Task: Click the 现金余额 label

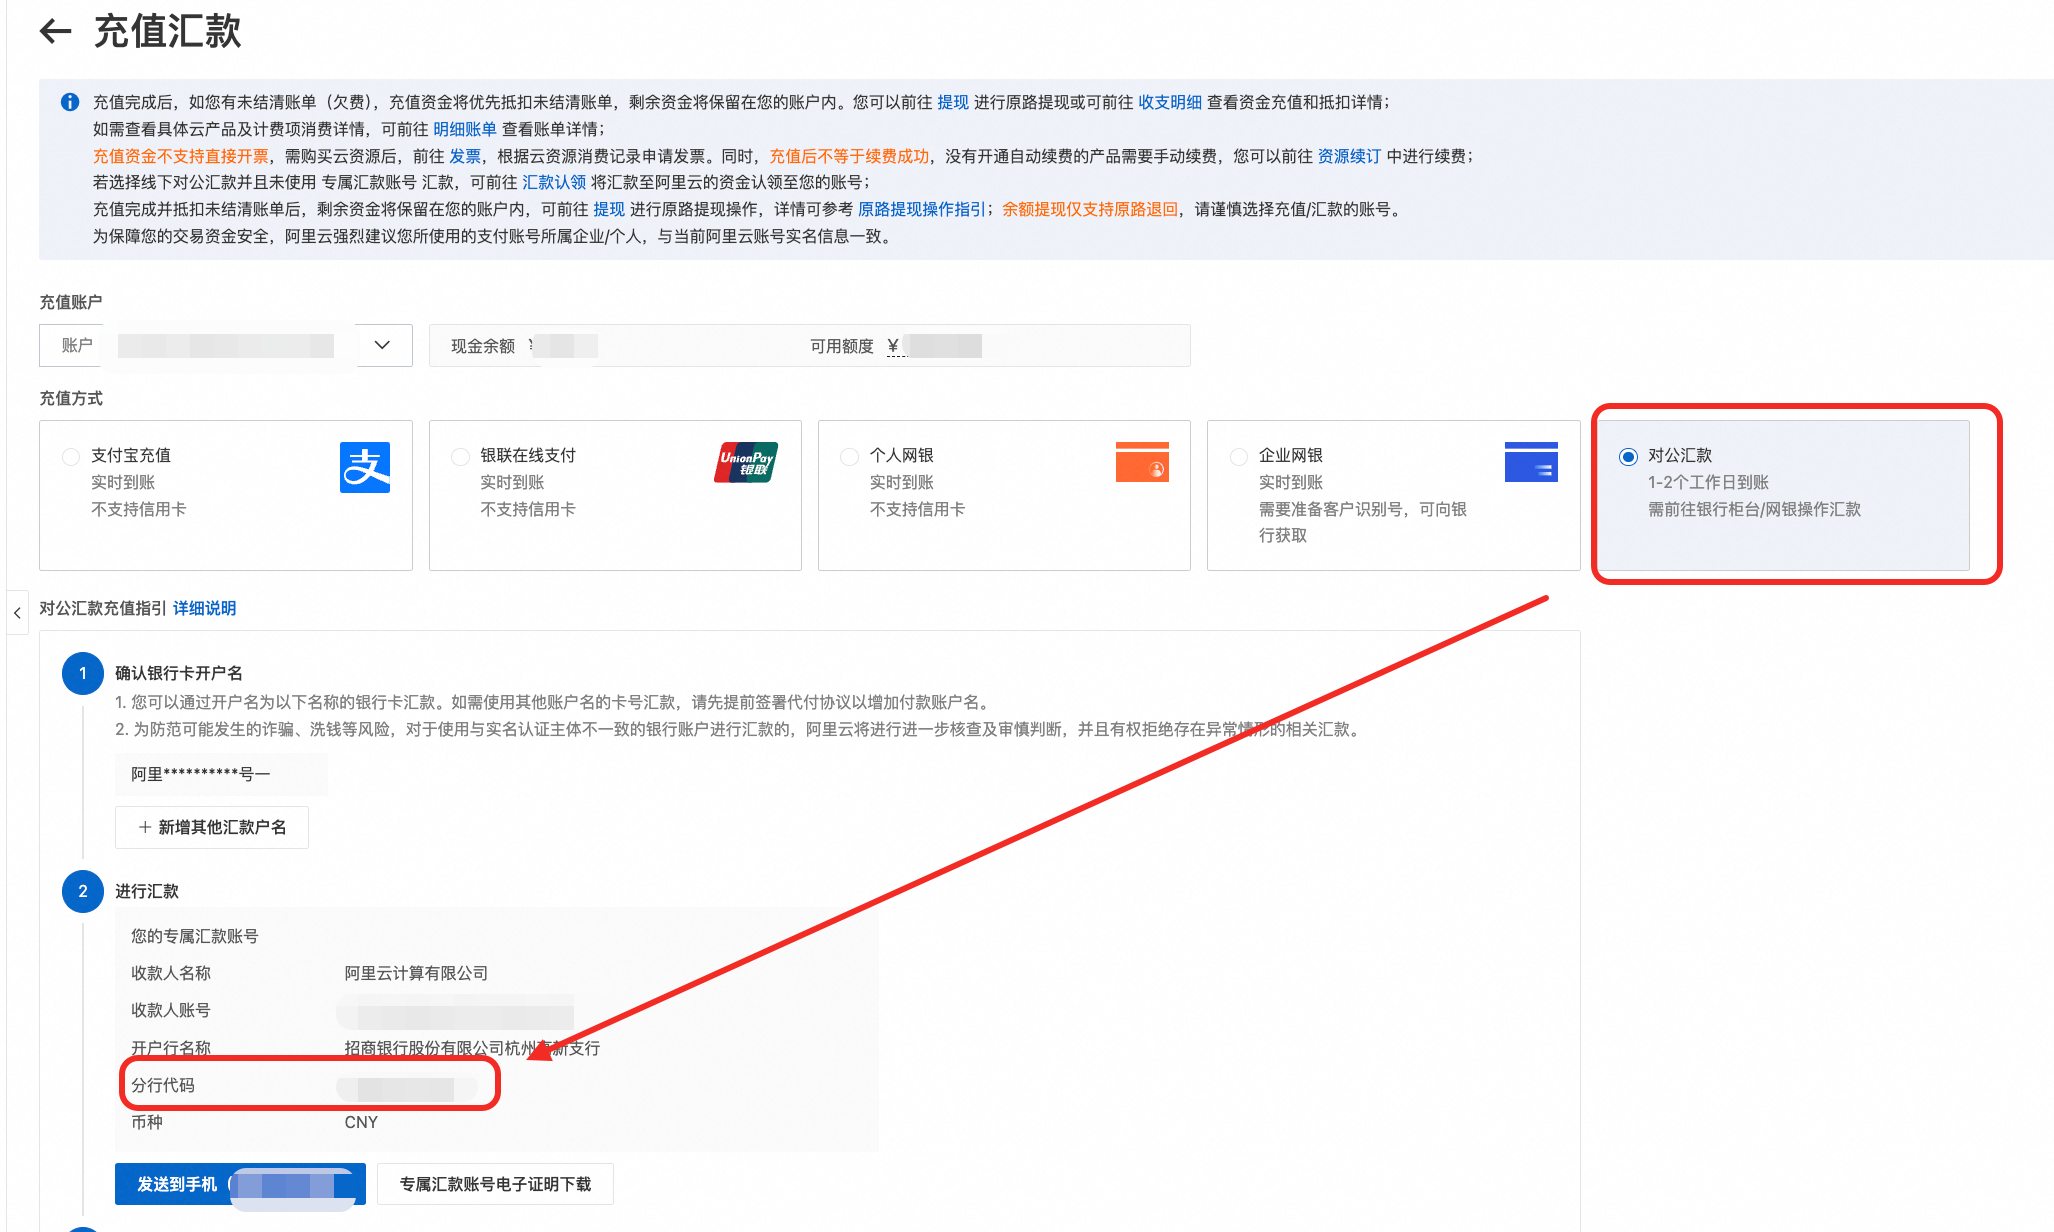Action: (x=483, y=346)
